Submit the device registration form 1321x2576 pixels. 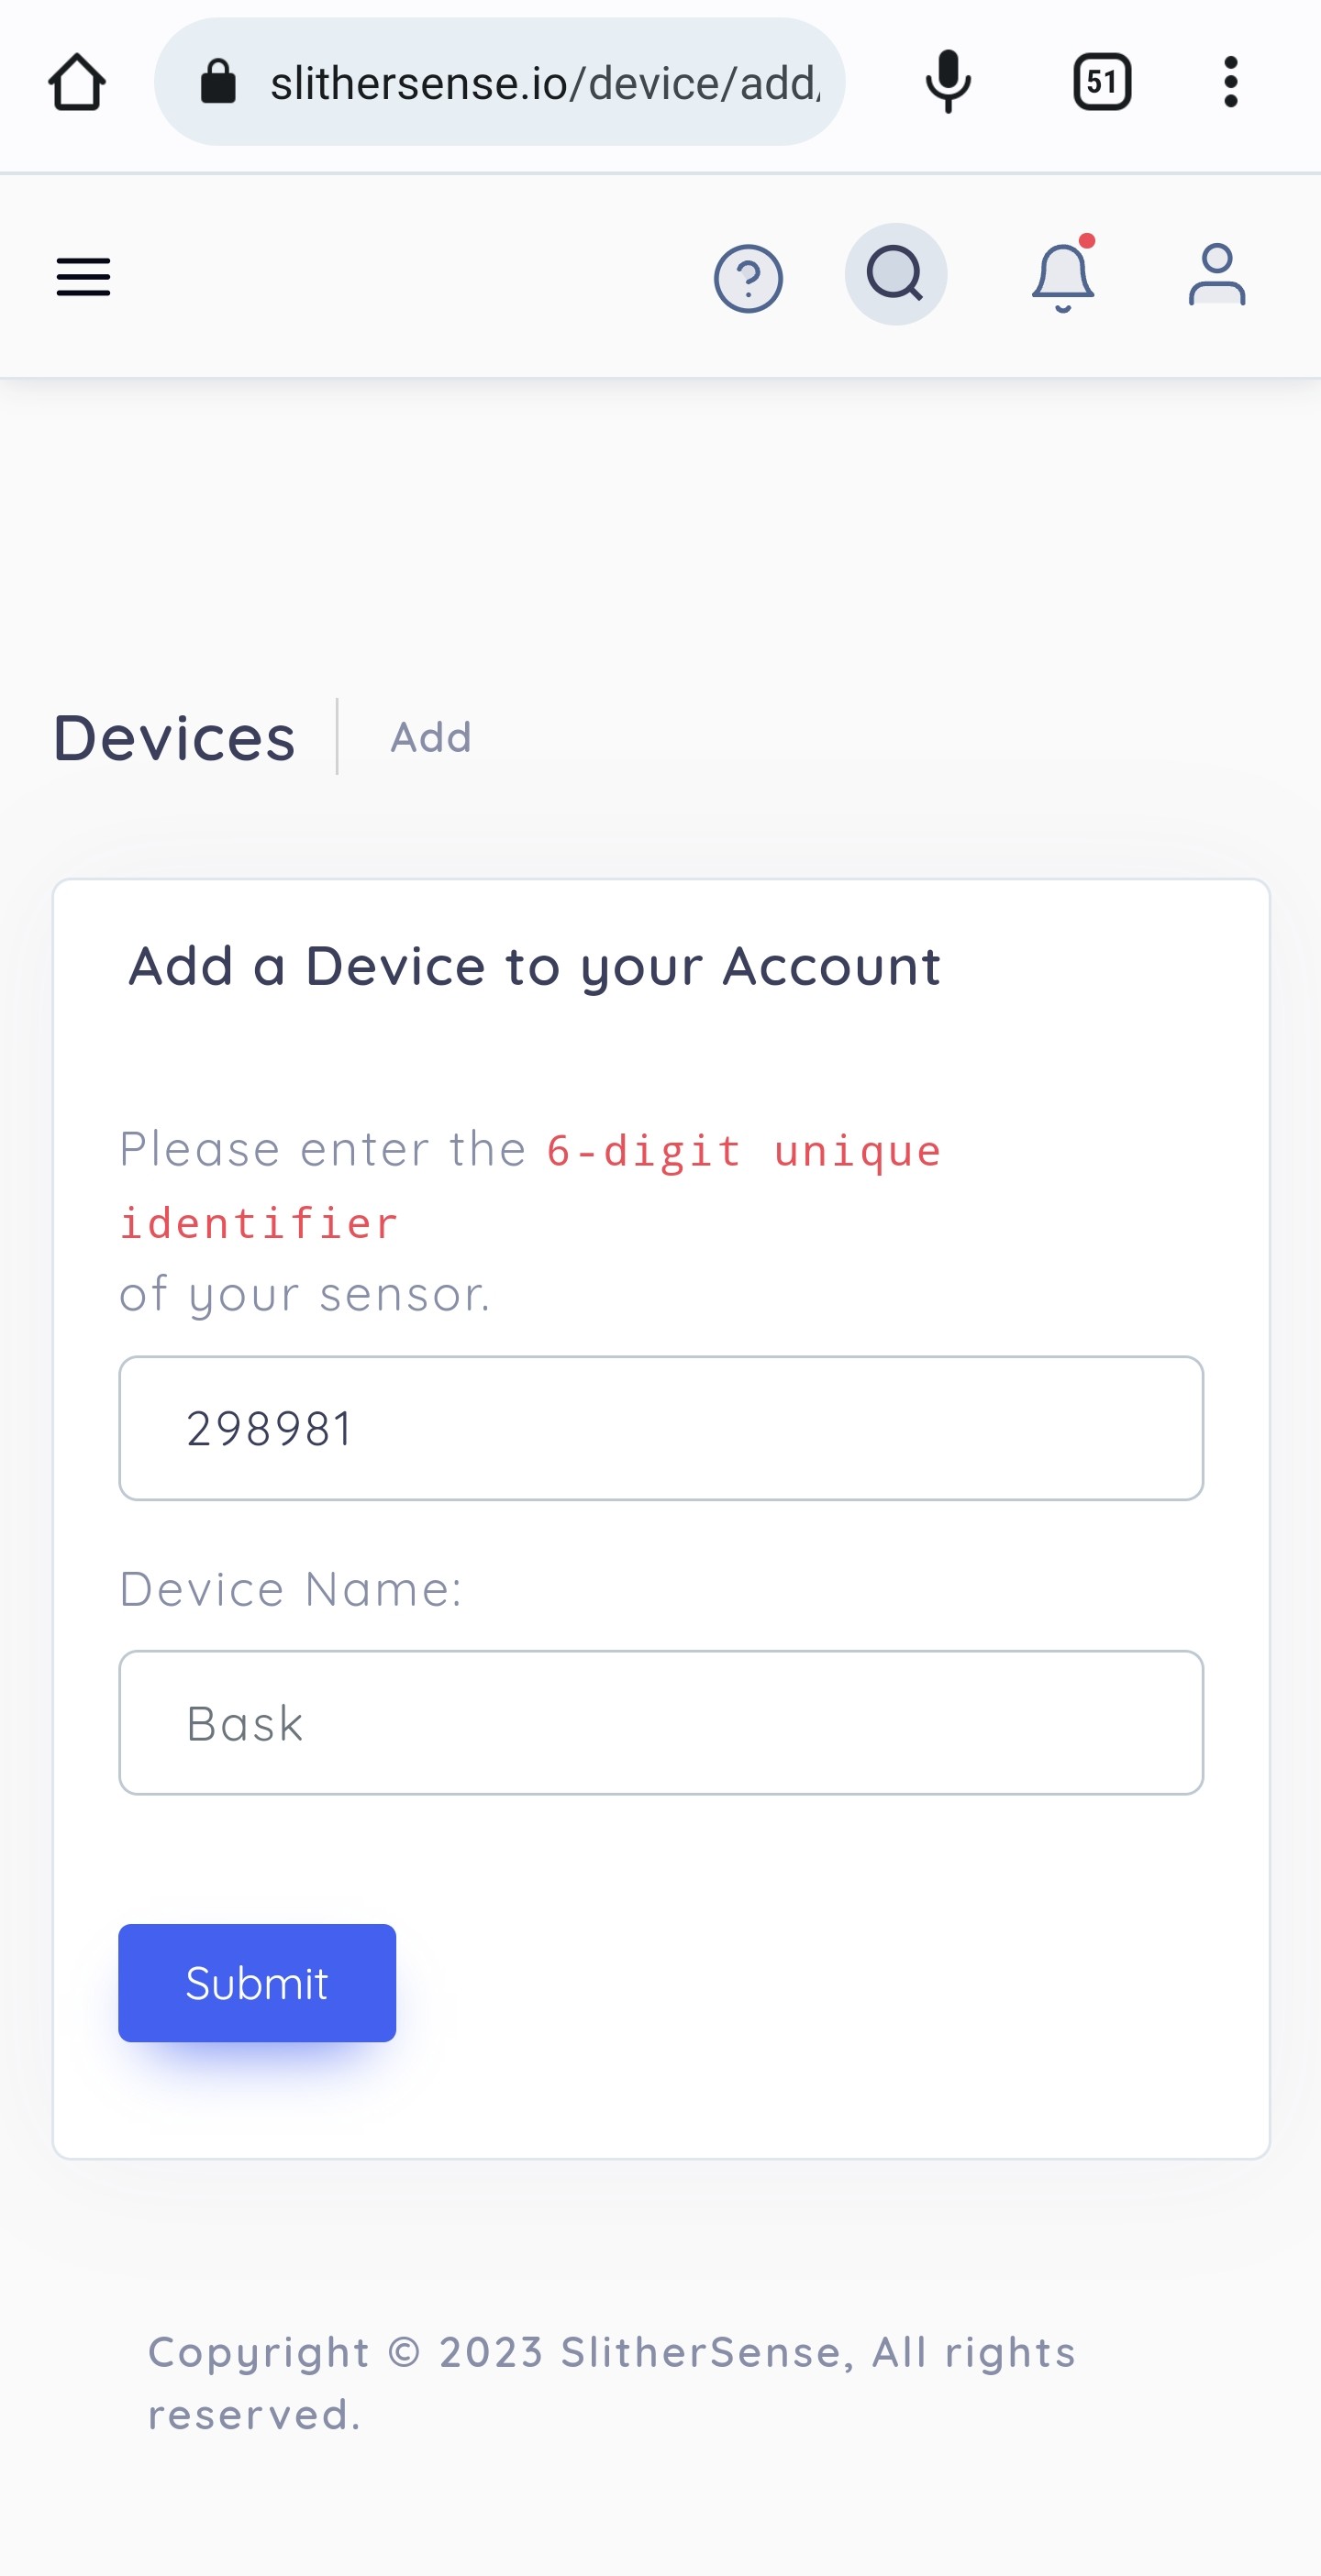point(256,1982)
